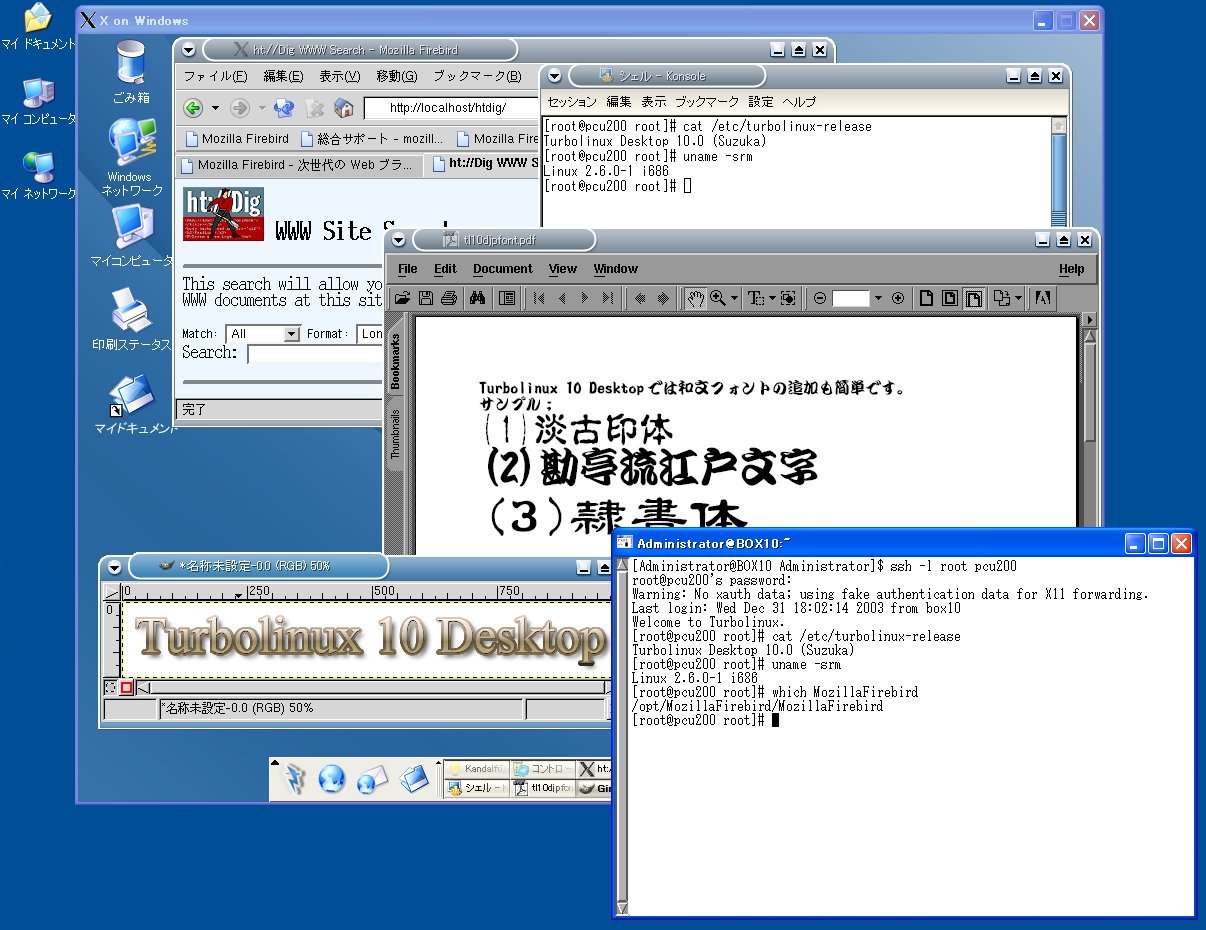Open Help menu in PDF viewer
1206x930 pixels.
click(x=1071, y=269)
